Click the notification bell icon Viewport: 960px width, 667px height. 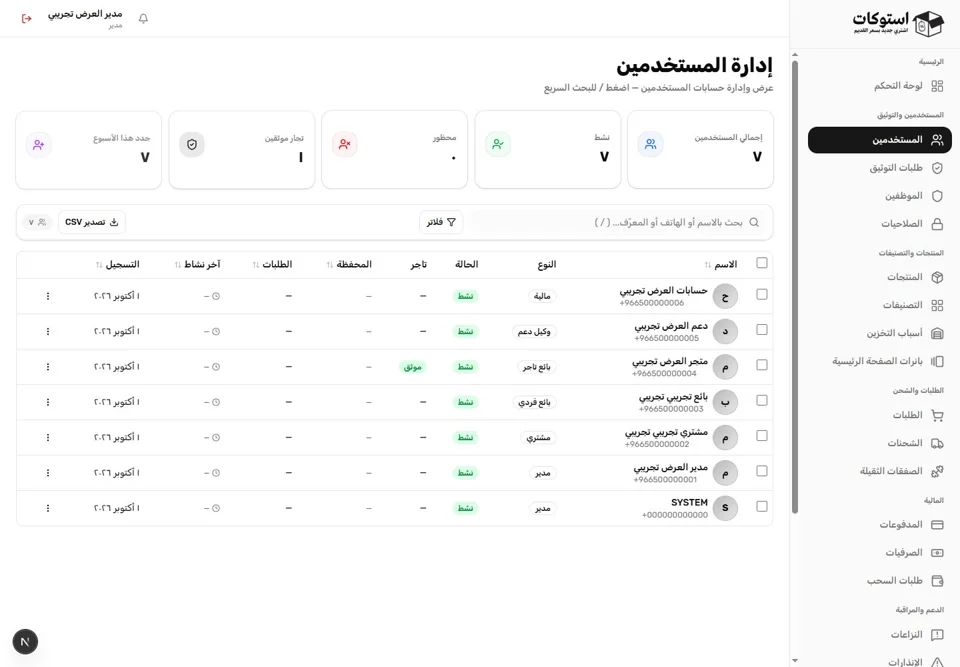click(x=143, y=18)
